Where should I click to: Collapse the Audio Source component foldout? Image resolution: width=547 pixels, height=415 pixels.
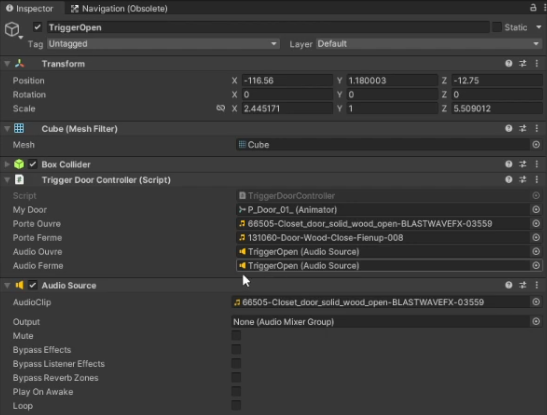tap(7, 286)
